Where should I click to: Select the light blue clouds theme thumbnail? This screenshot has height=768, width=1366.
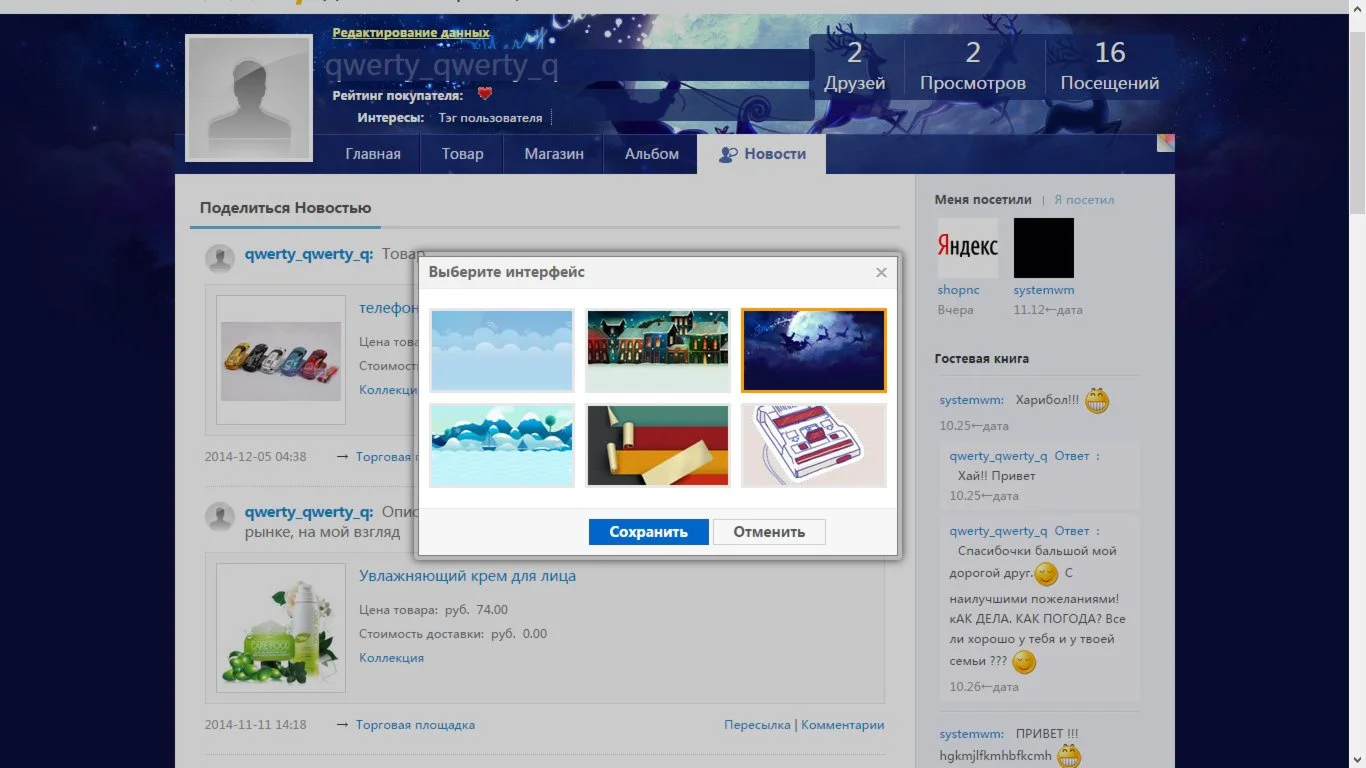502,350
